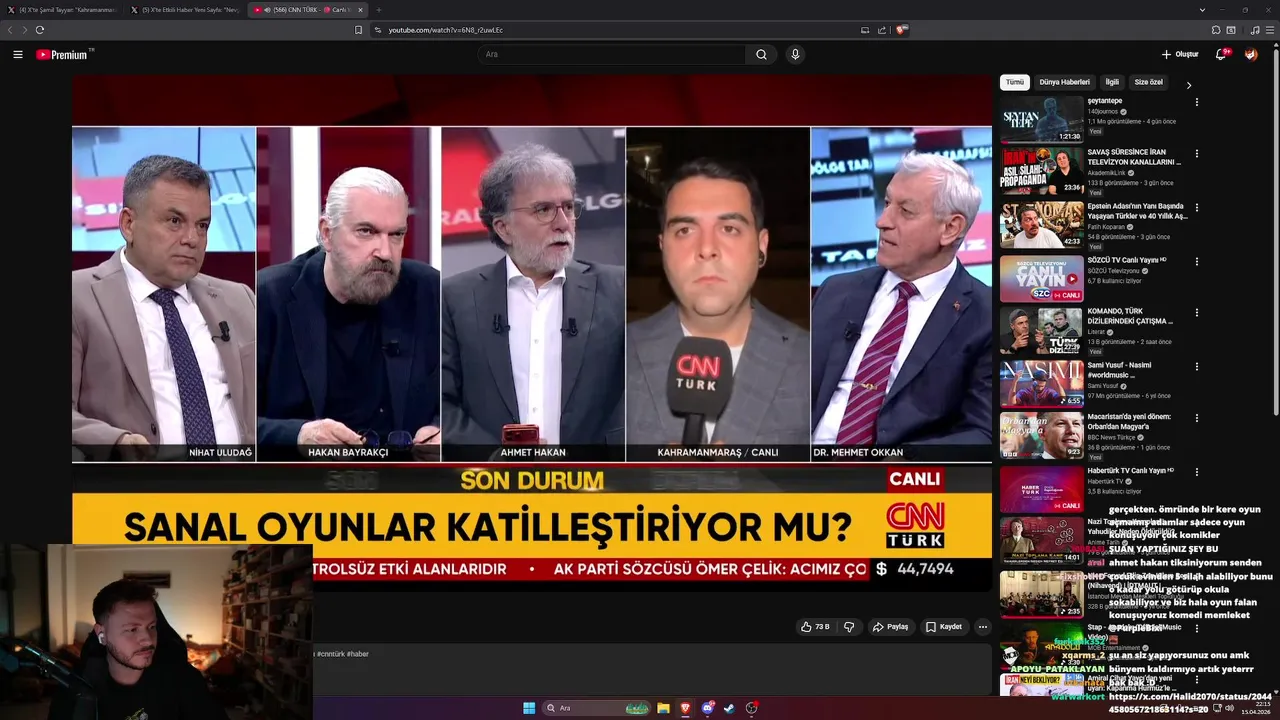Image resolution: width=1280 pixels, height=720 pixels.
Task: Select the CNN TÜRK YouTube tab
Action: (308, 9)
